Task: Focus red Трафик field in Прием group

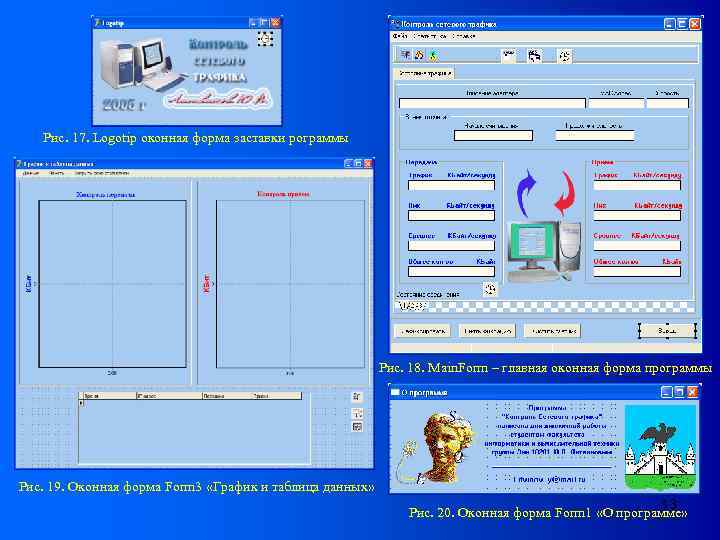Action: (637, 185)
